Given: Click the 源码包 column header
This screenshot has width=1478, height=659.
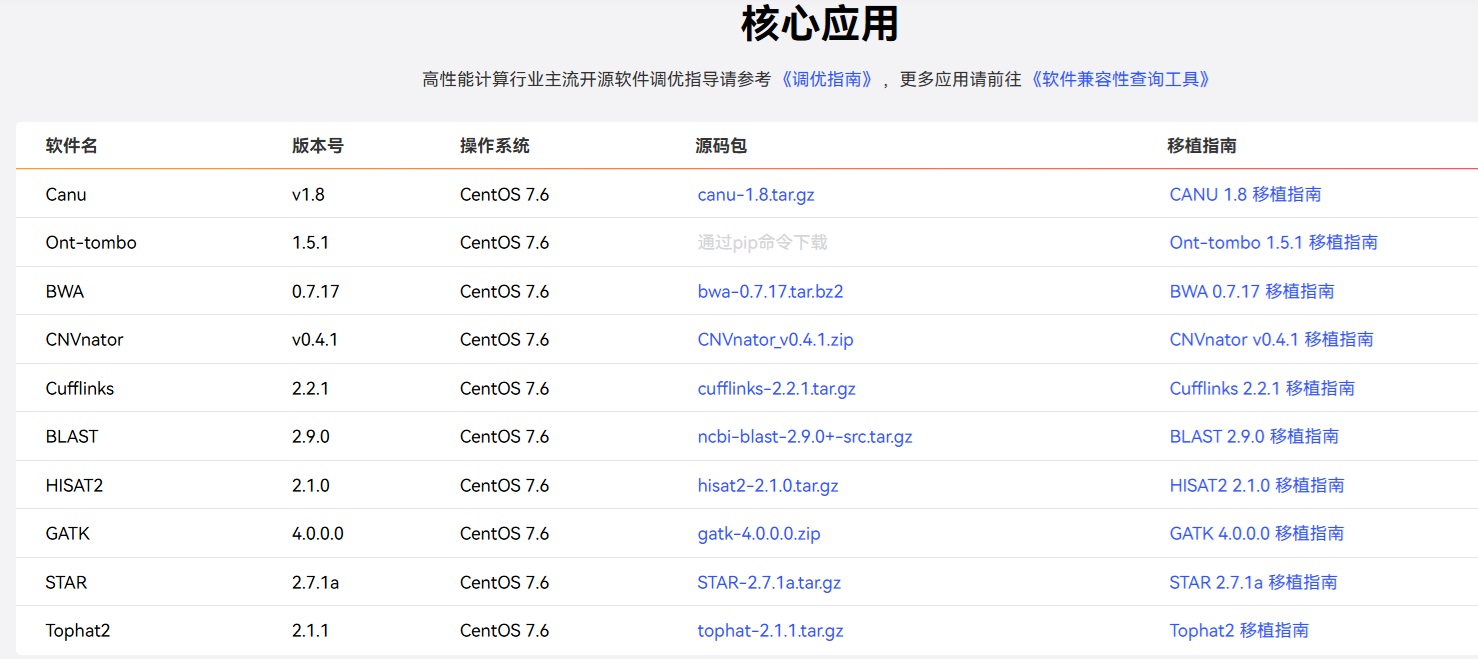Looking at the screenshot, I should point(721,146).
